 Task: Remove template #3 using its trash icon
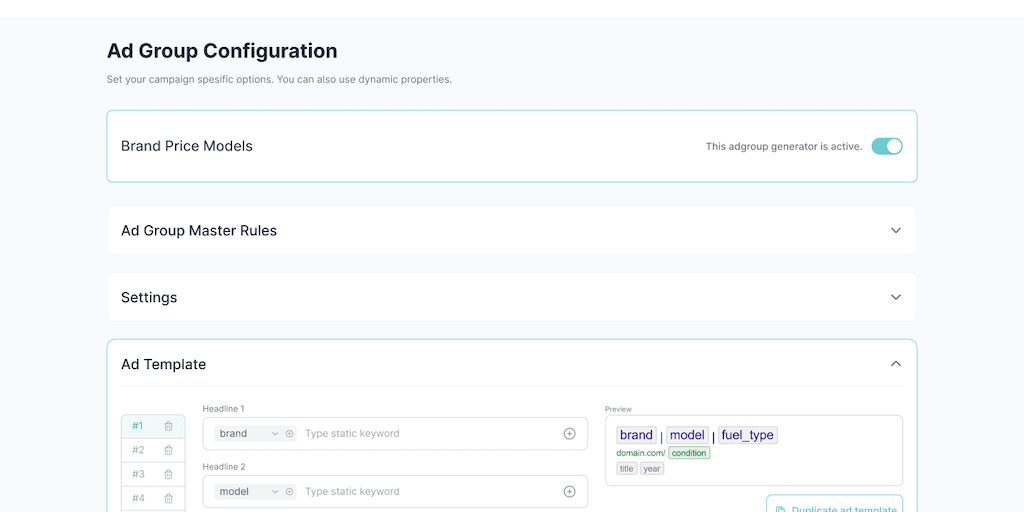pyautogui.click(x=168, y=474)
